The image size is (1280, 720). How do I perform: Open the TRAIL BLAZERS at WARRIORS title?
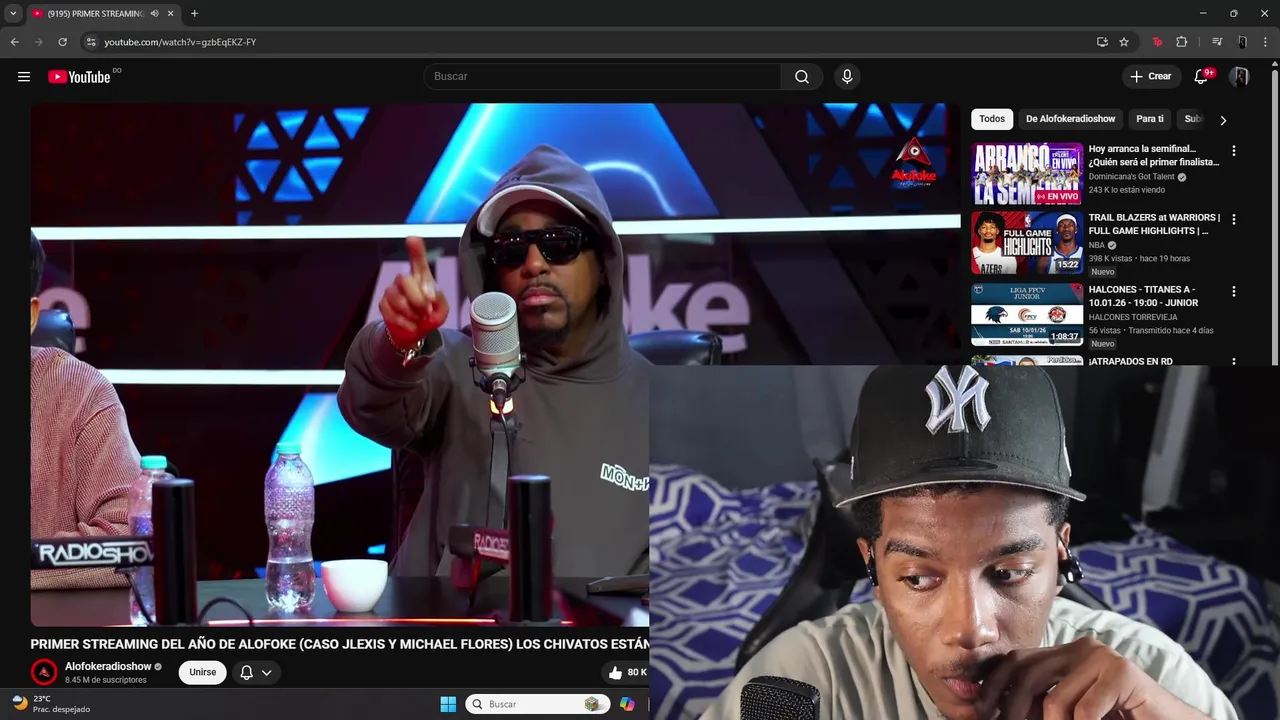(1154, 224)
